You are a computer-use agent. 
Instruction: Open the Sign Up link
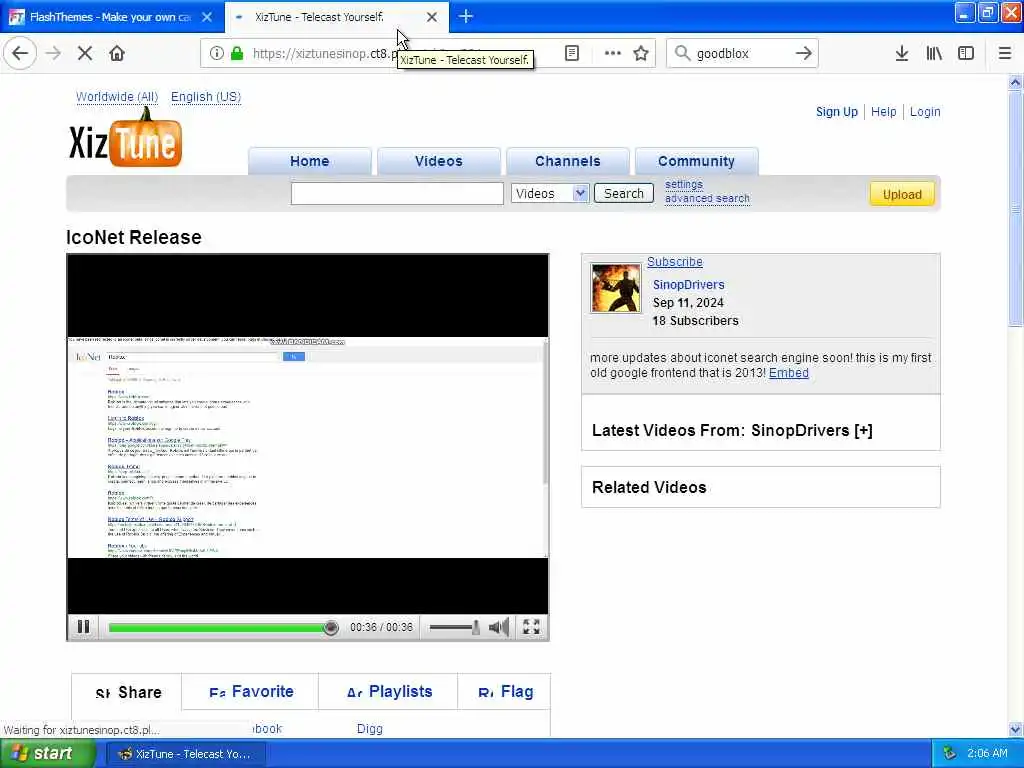[x=837, y=112]
